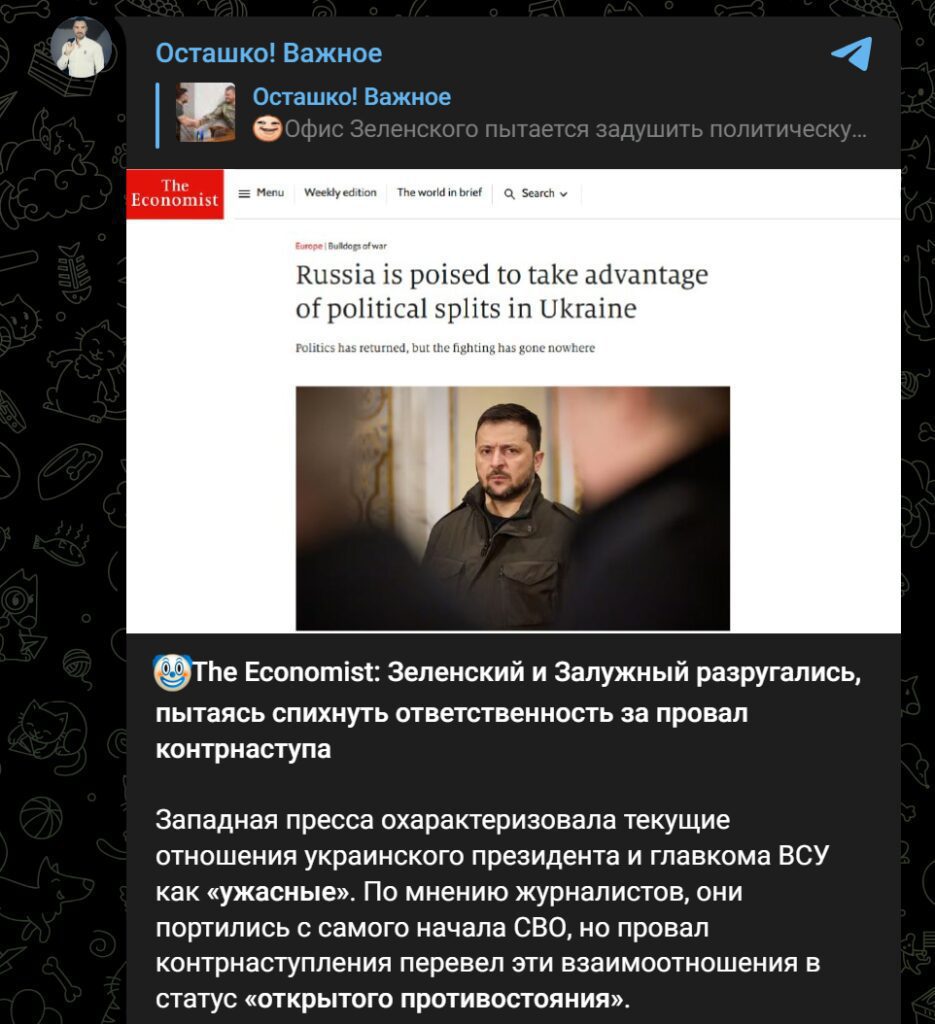Click the clown emoji in post
This screenshot has width=935, height=1024.
pos(172,673)
